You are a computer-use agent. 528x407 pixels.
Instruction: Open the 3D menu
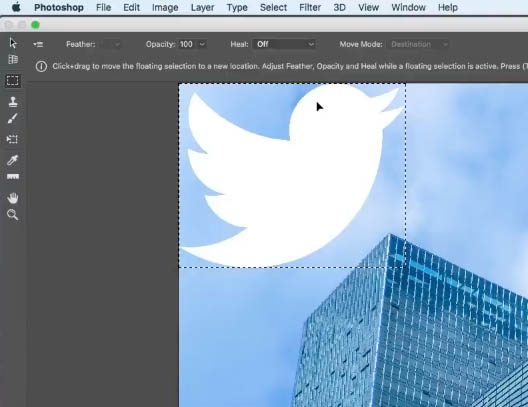click(339, 7)
